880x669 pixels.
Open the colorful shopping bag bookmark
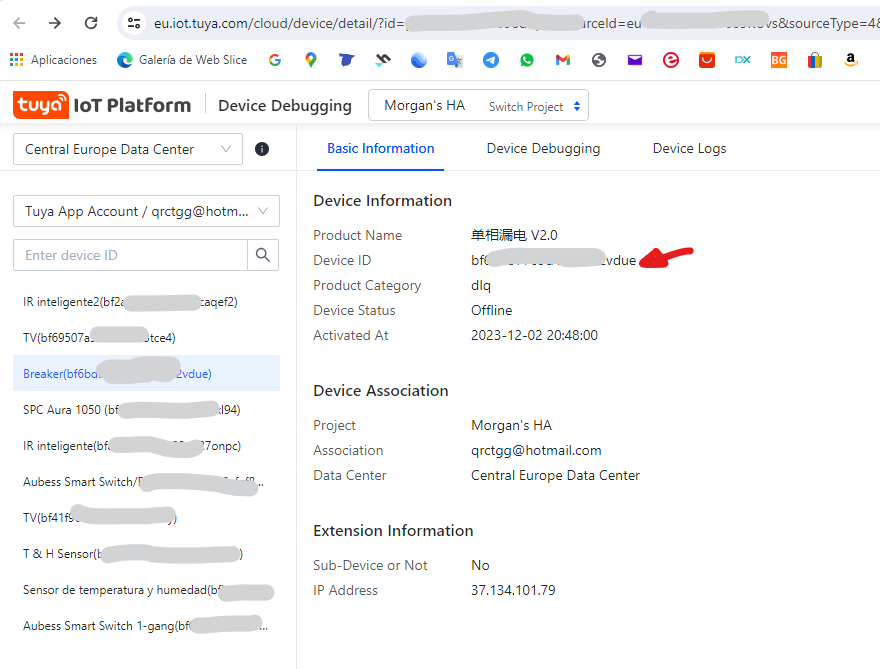pyautogui.click(x=815, y=60)
